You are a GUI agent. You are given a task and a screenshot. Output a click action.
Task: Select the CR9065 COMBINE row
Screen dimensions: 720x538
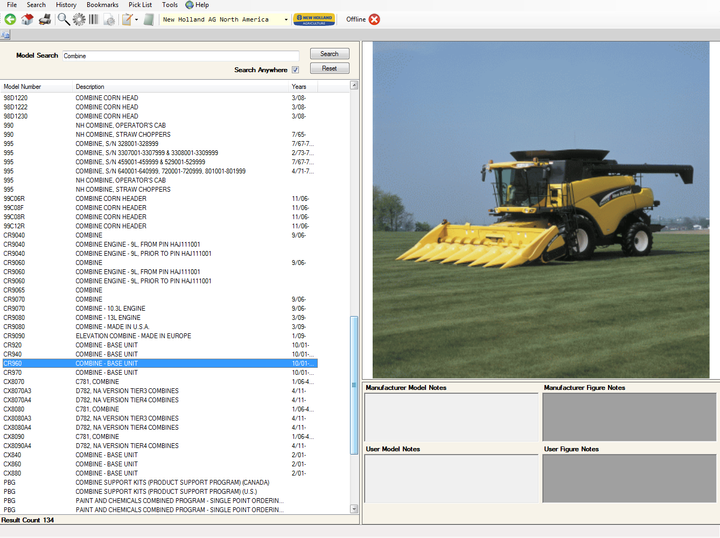(159, 290)
